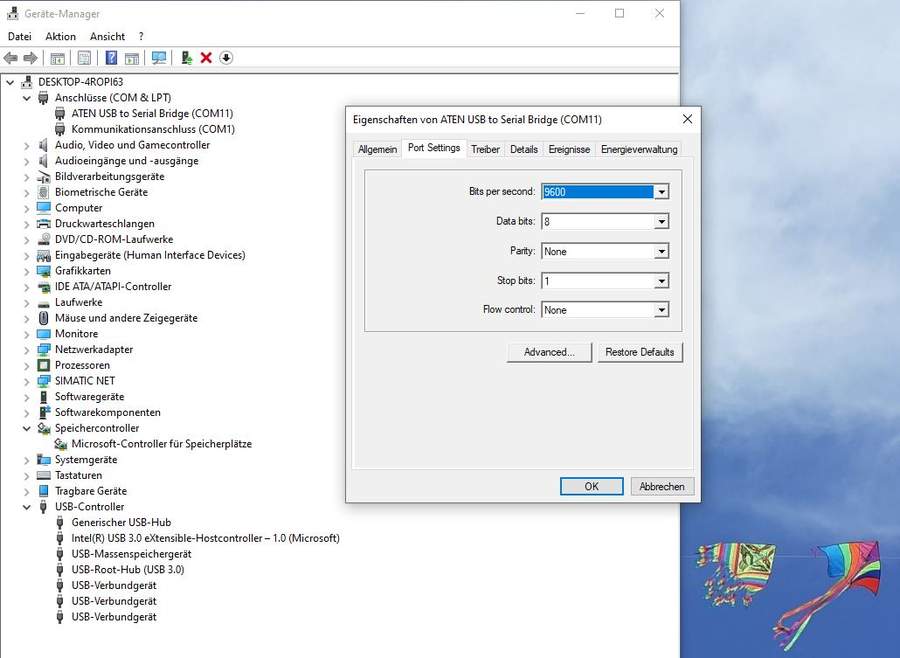This screenshot has width=900, height=658.
Task: Click the Monitore screen icon
Action: pos(44,334)
